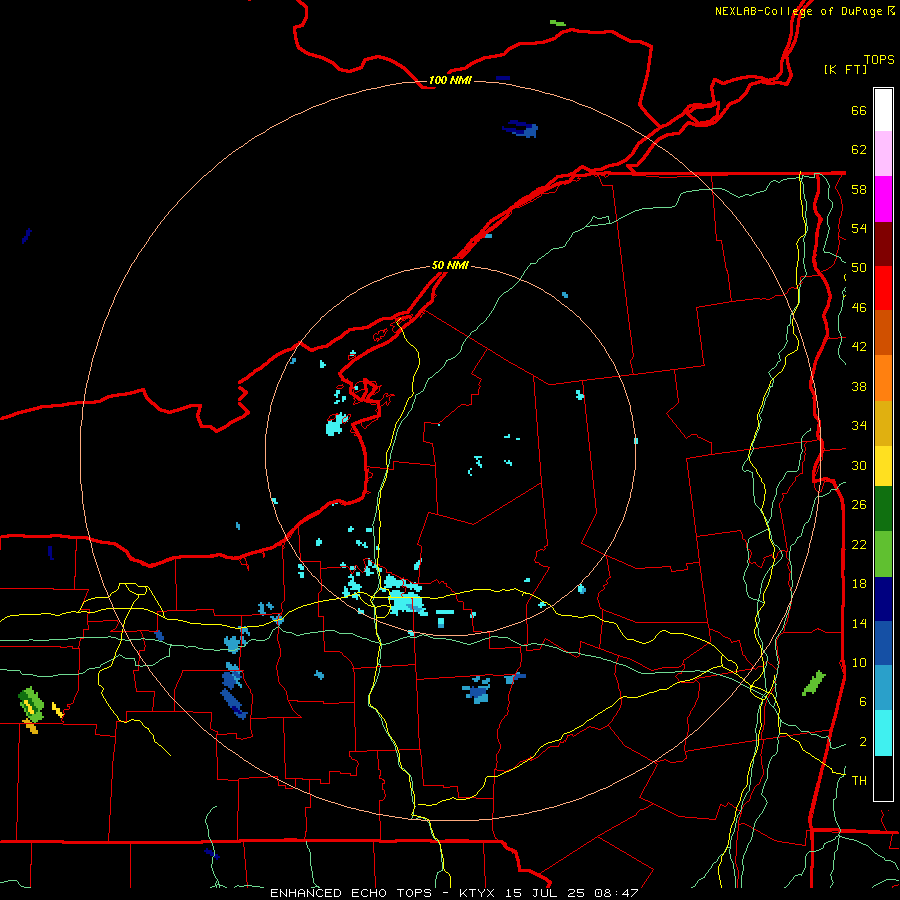
Task: Click the "42" legend value
Action: pos(859,347)
